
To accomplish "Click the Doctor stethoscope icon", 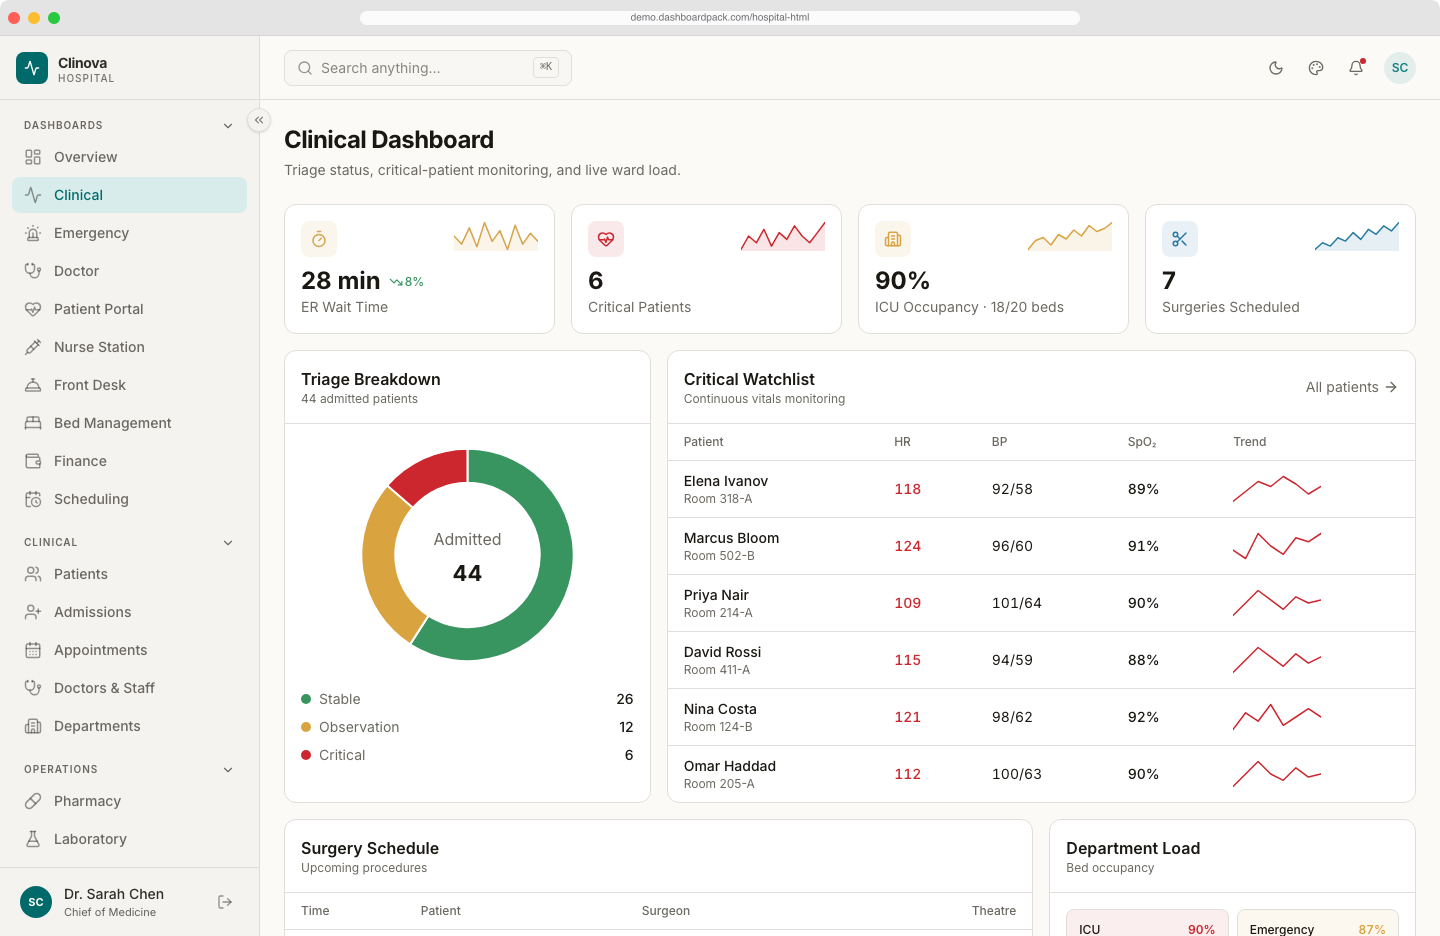I will point(33,271).
